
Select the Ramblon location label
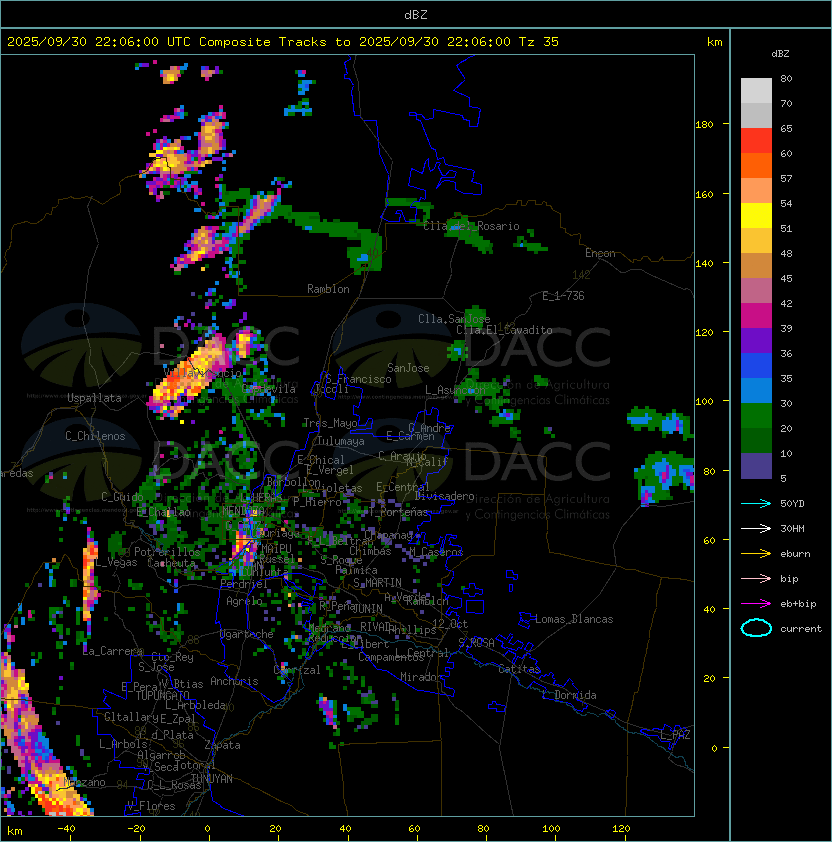point(328,289)
